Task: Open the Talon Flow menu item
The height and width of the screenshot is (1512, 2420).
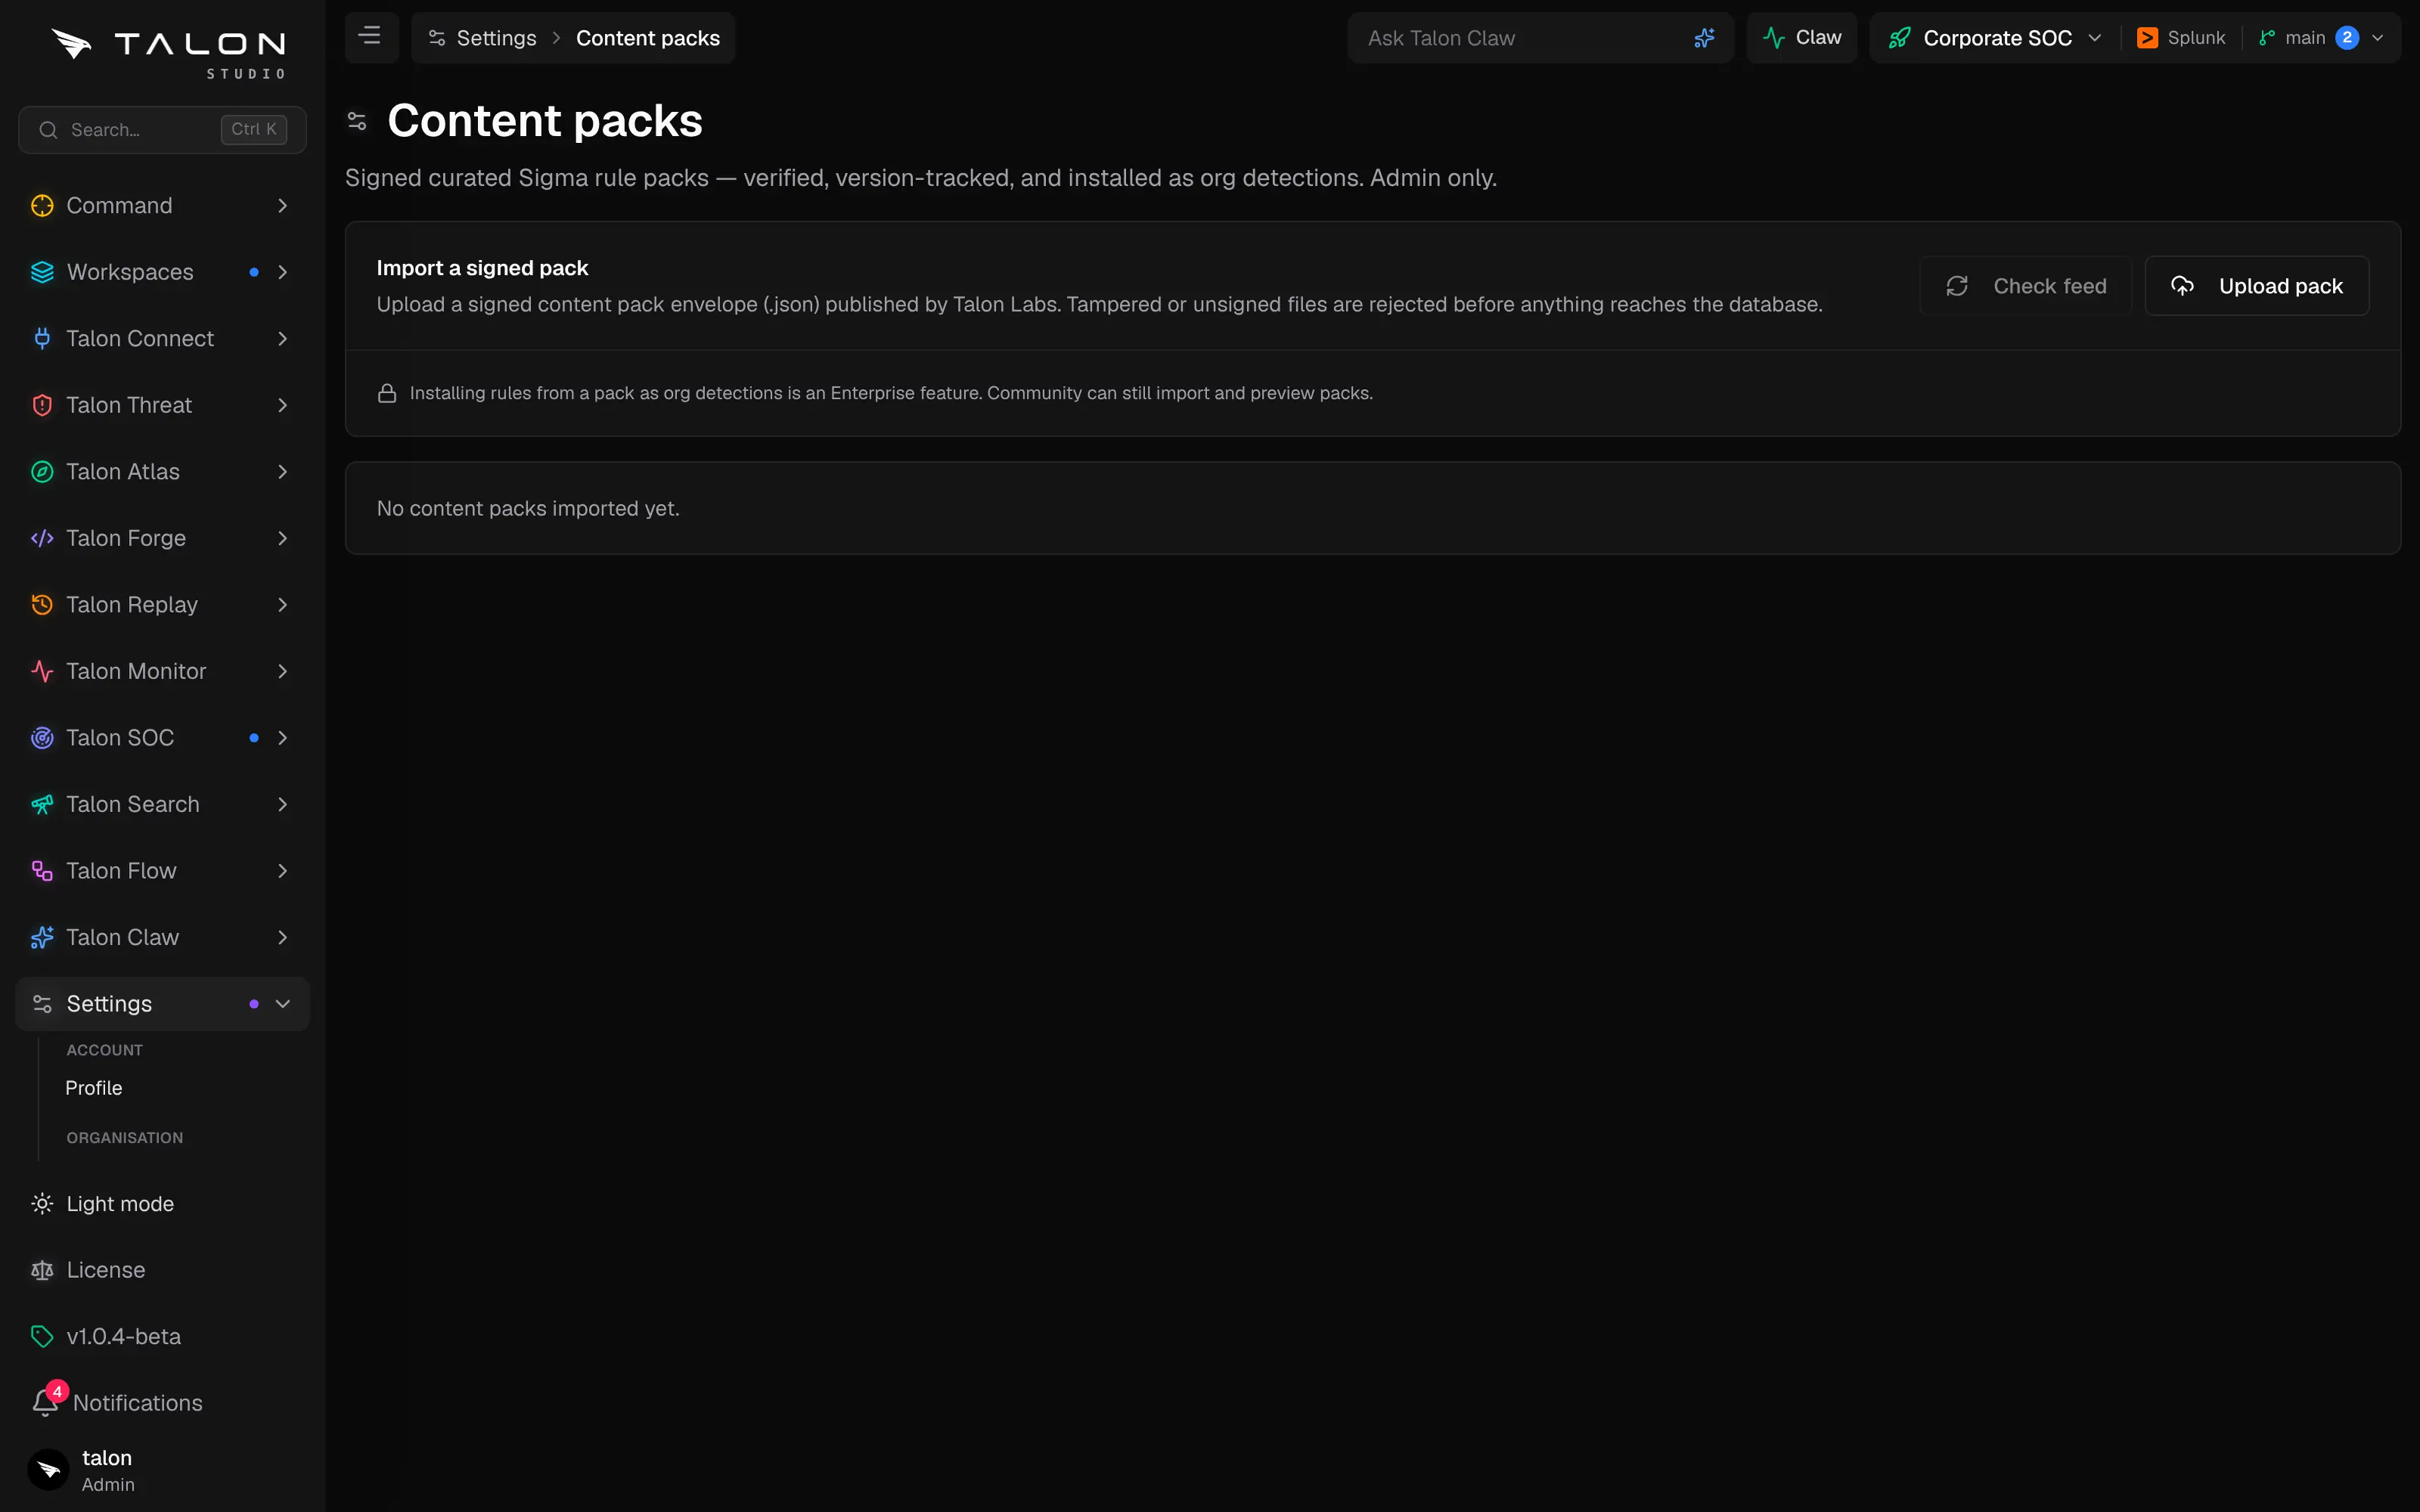Action: [162, 871]
